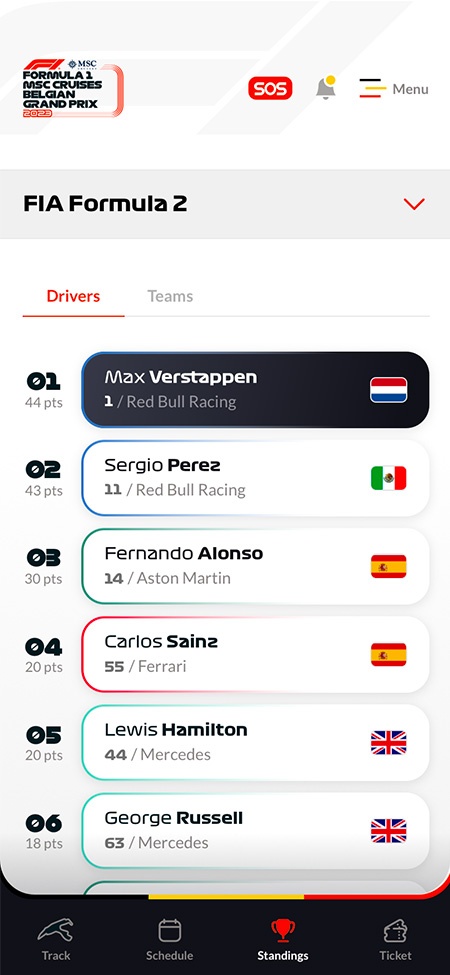Tap the Belgian Grand Prix logo

click(73, 88)
